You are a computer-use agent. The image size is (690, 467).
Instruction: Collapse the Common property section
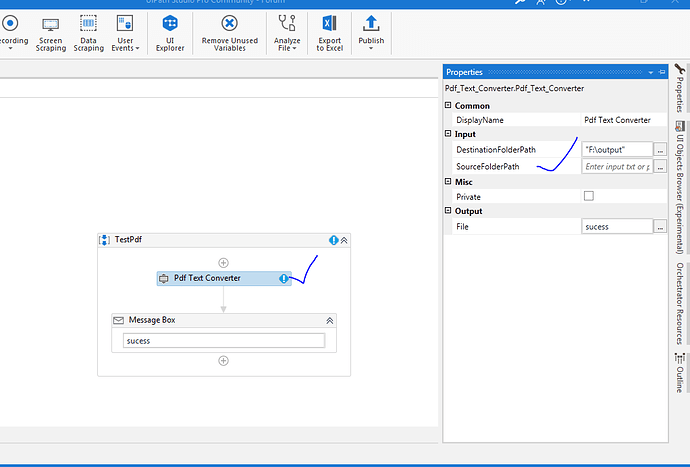click(448, 105)
